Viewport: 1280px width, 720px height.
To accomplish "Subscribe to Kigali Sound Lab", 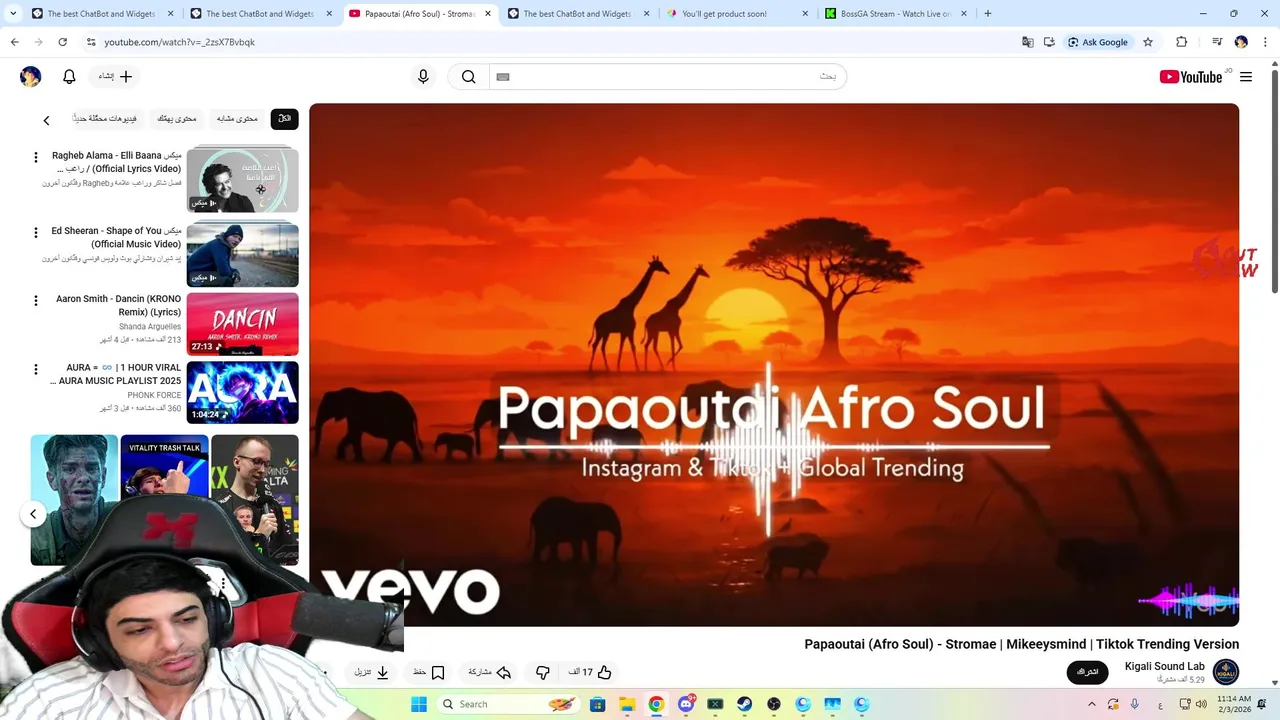I will tap(1088, 672).
